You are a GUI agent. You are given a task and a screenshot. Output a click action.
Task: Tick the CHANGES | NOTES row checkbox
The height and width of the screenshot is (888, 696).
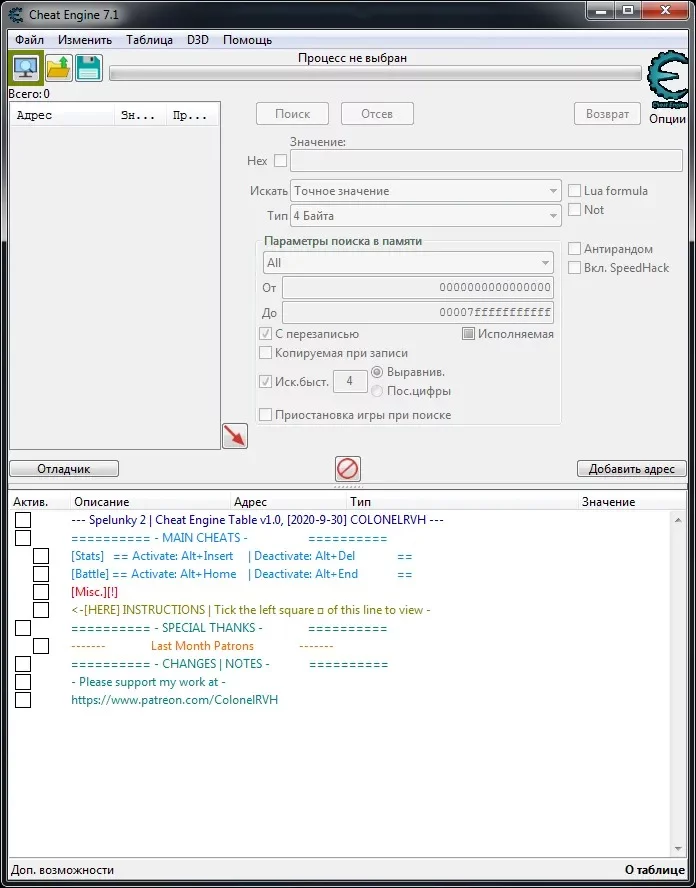[23, 664]
